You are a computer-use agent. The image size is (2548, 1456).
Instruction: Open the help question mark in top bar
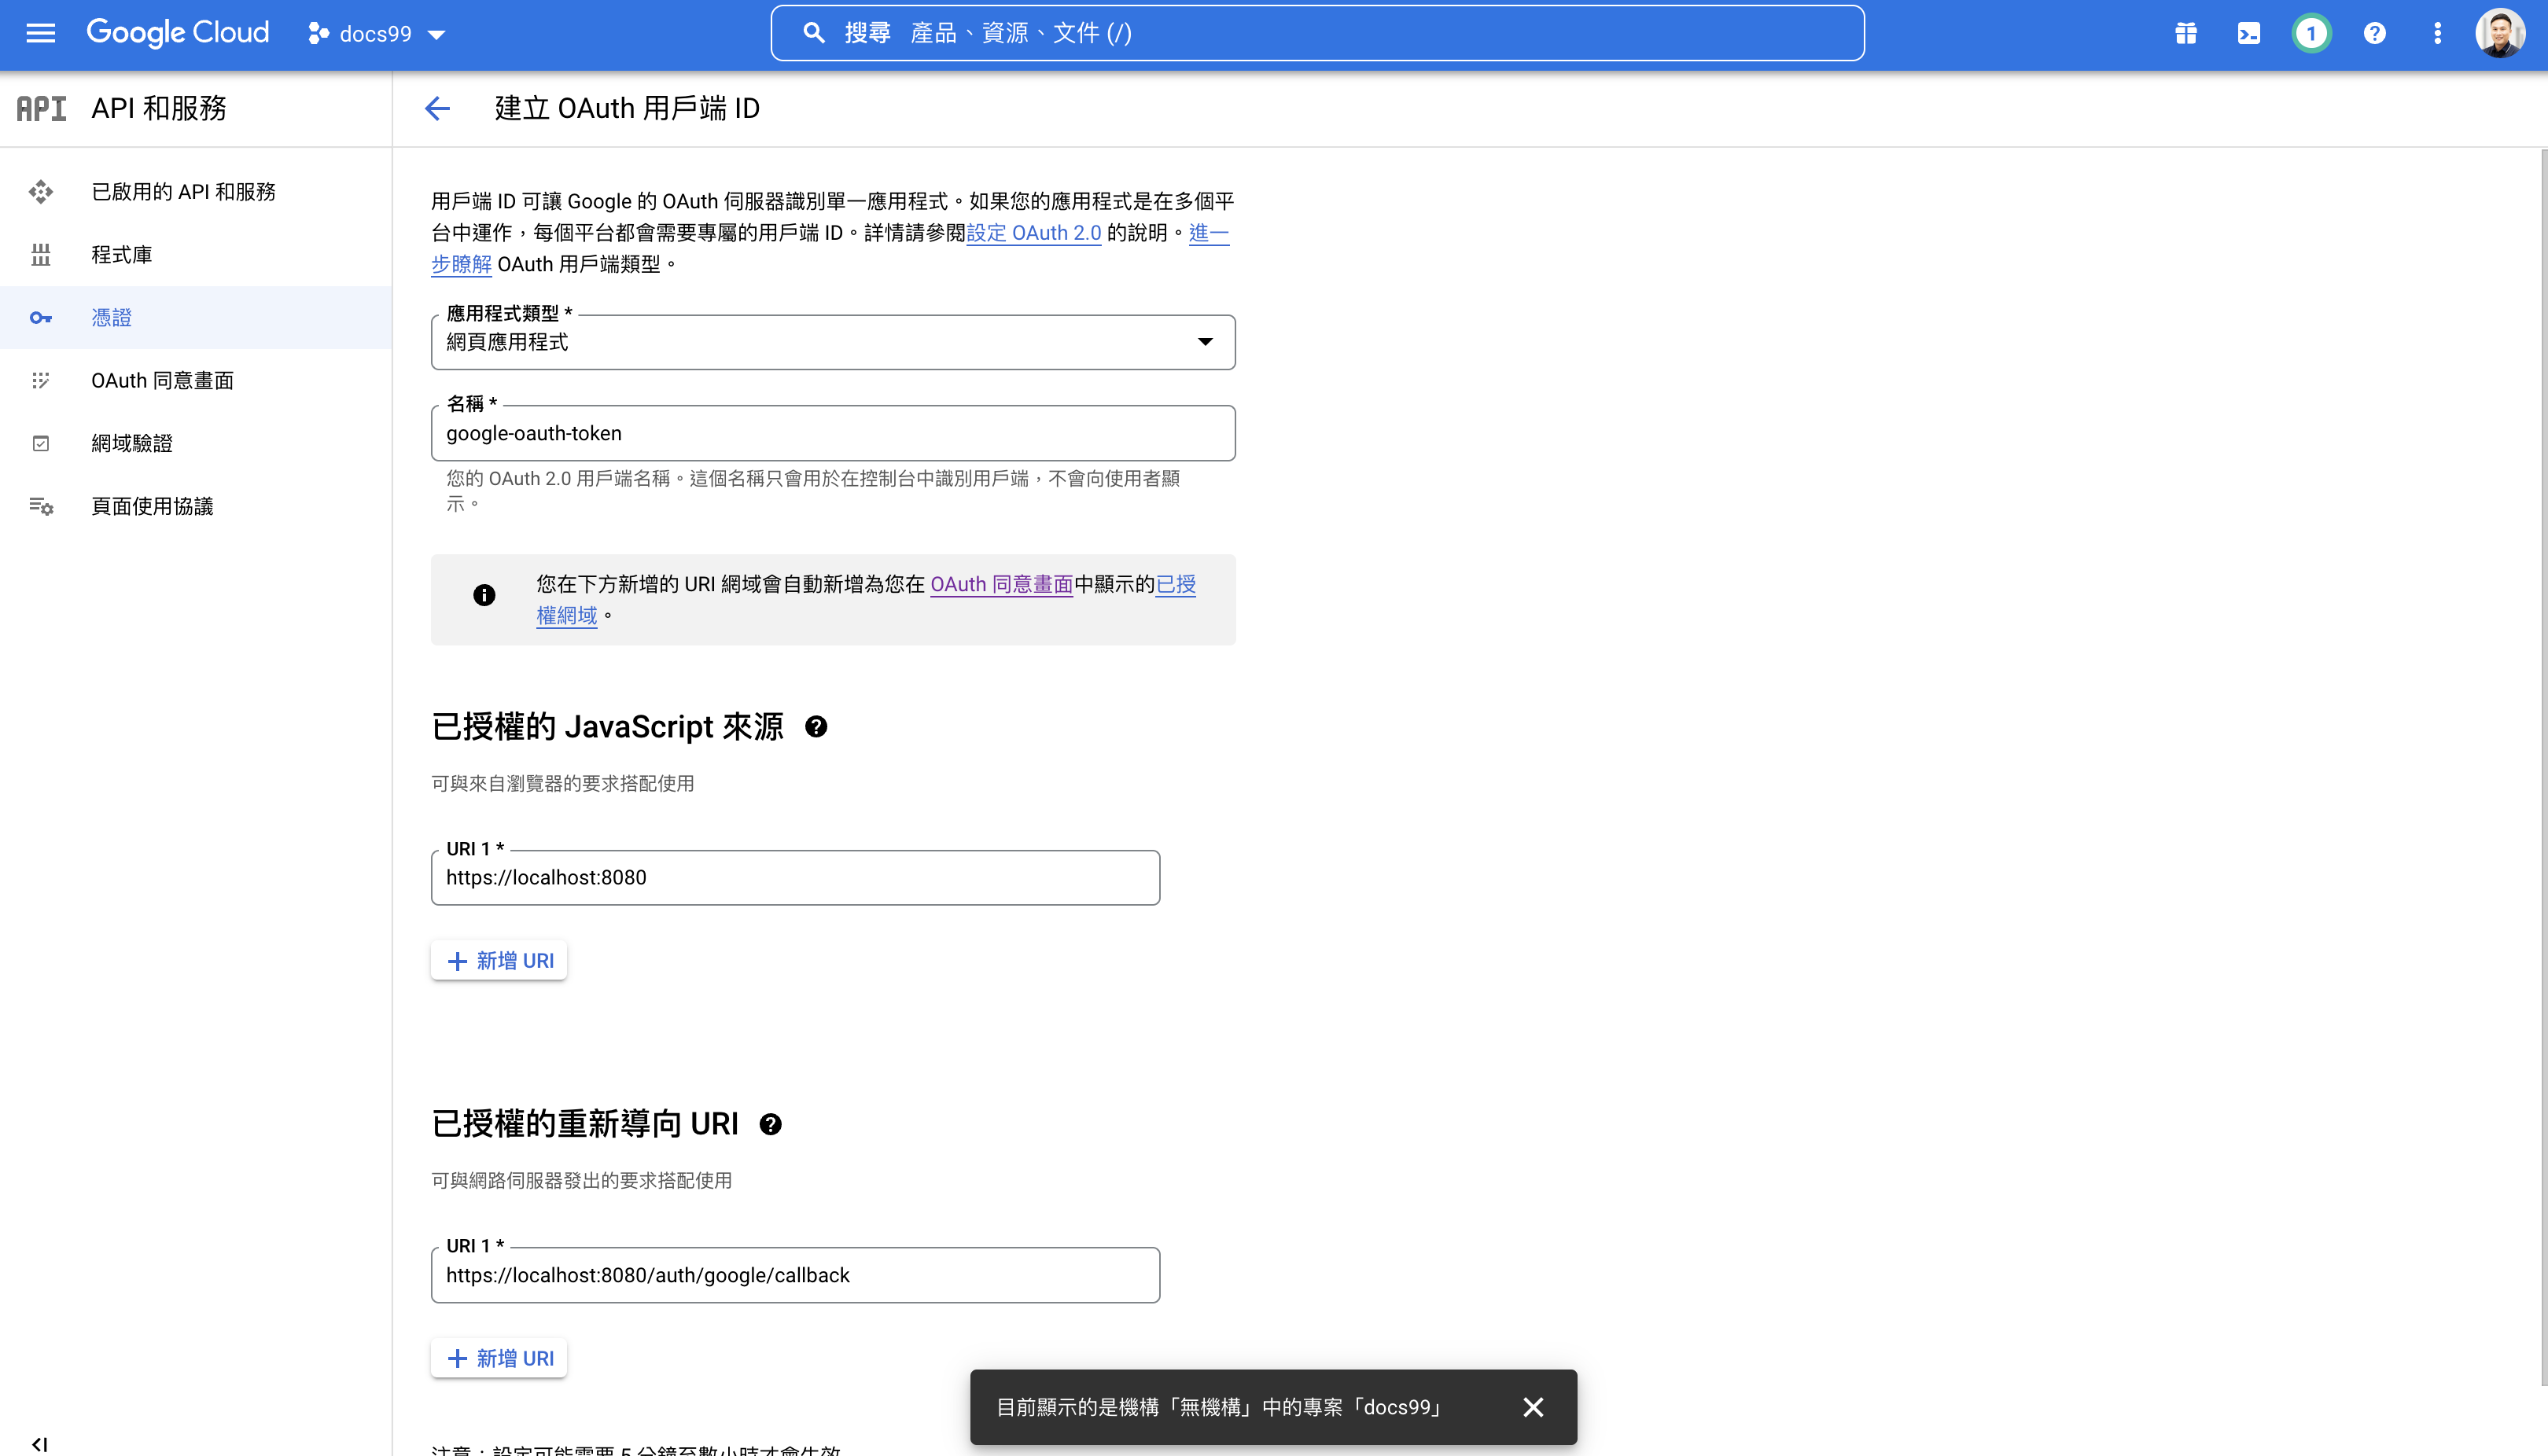[x=2374, y=33]
